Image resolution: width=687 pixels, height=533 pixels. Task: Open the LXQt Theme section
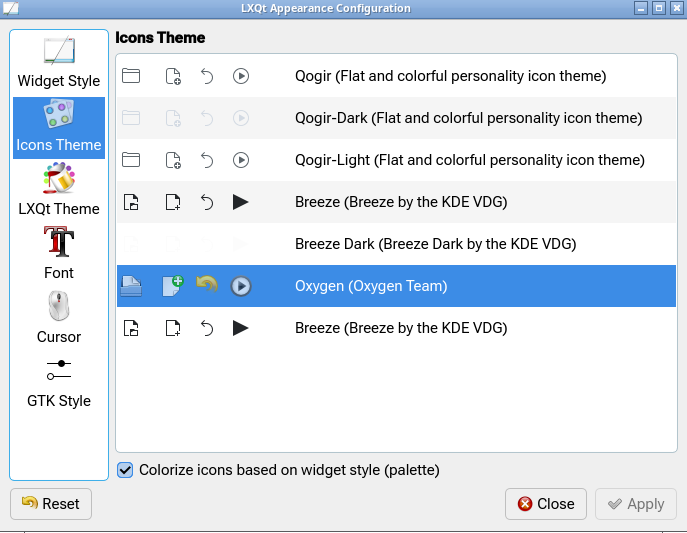click(59, 191)
